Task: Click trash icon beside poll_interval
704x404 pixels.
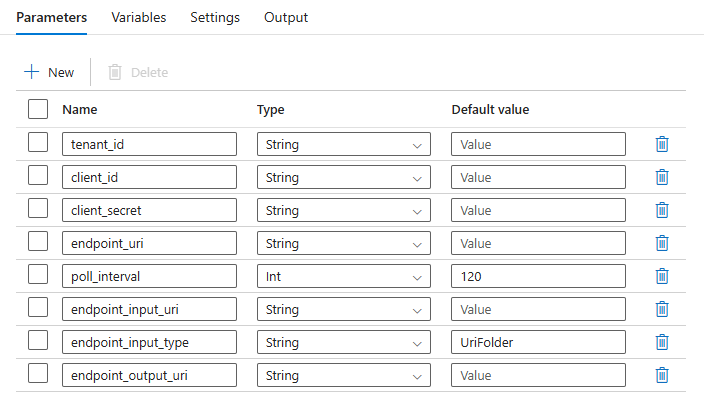Action: [661, 276]
